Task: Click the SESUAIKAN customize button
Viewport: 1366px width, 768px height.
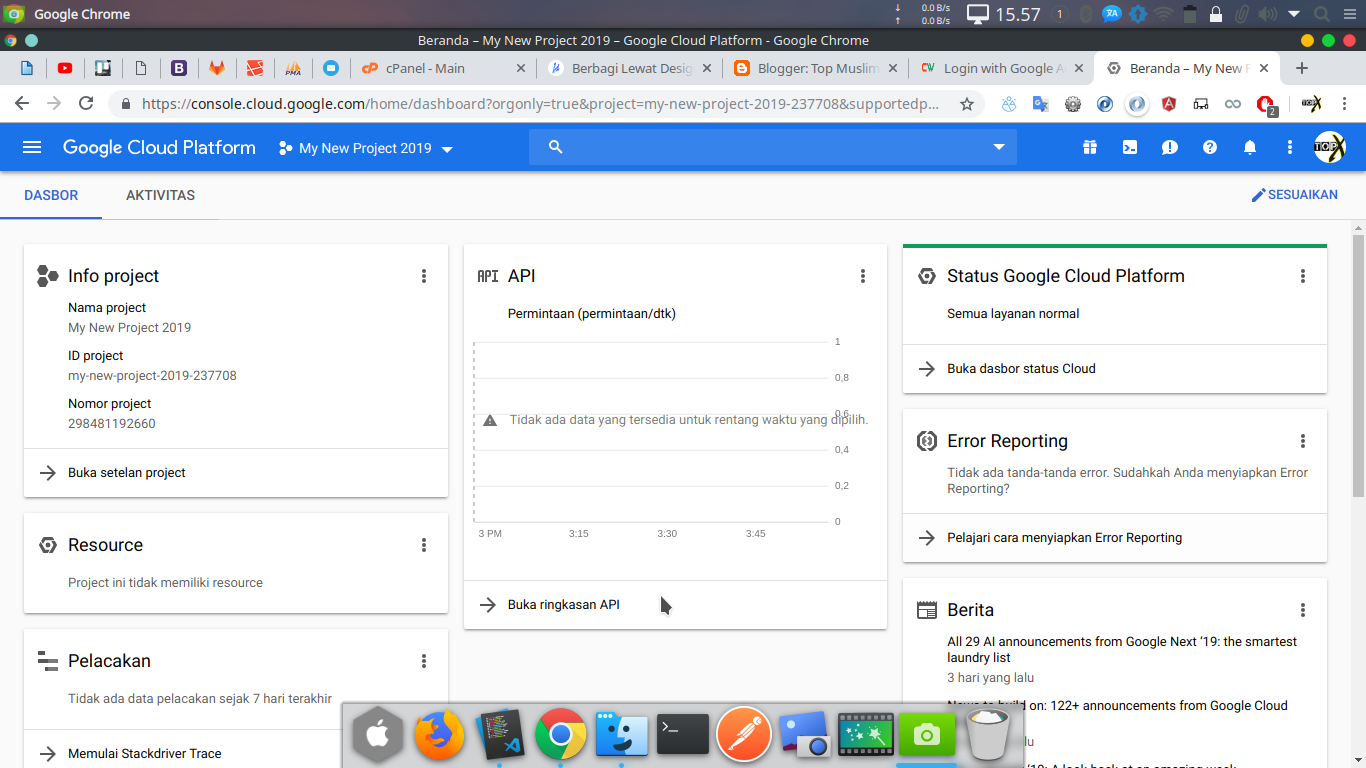Action: 1294,195
